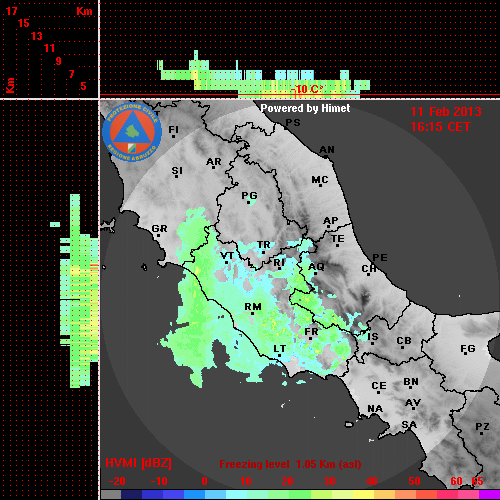
Task: Click the PZ city label
Action: (x=482, y=426)
